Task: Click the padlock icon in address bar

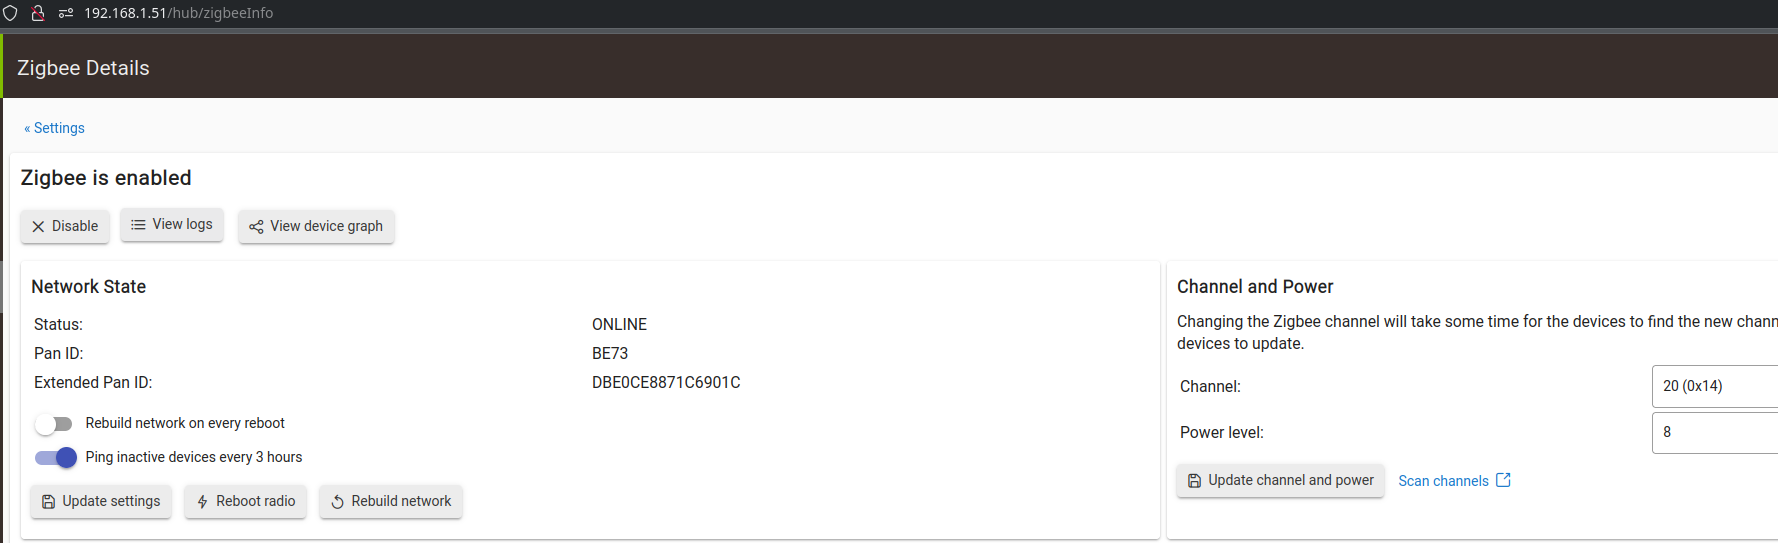Action: [x=38, y=13]
